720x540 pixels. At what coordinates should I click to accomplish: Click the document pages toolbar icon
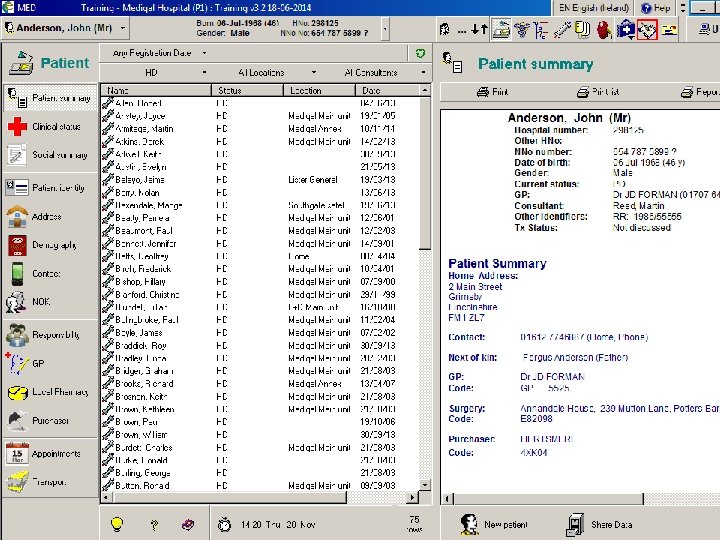583,30
